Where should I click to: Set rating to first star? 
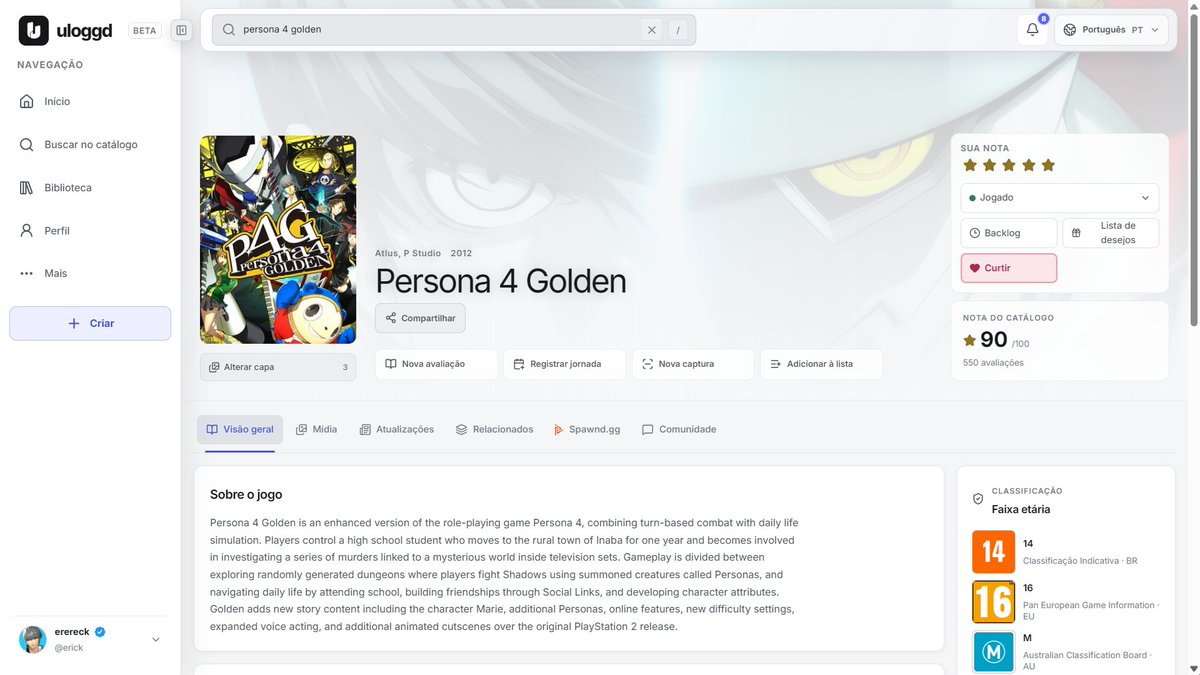pyautogui.click(x=969, y=165)
